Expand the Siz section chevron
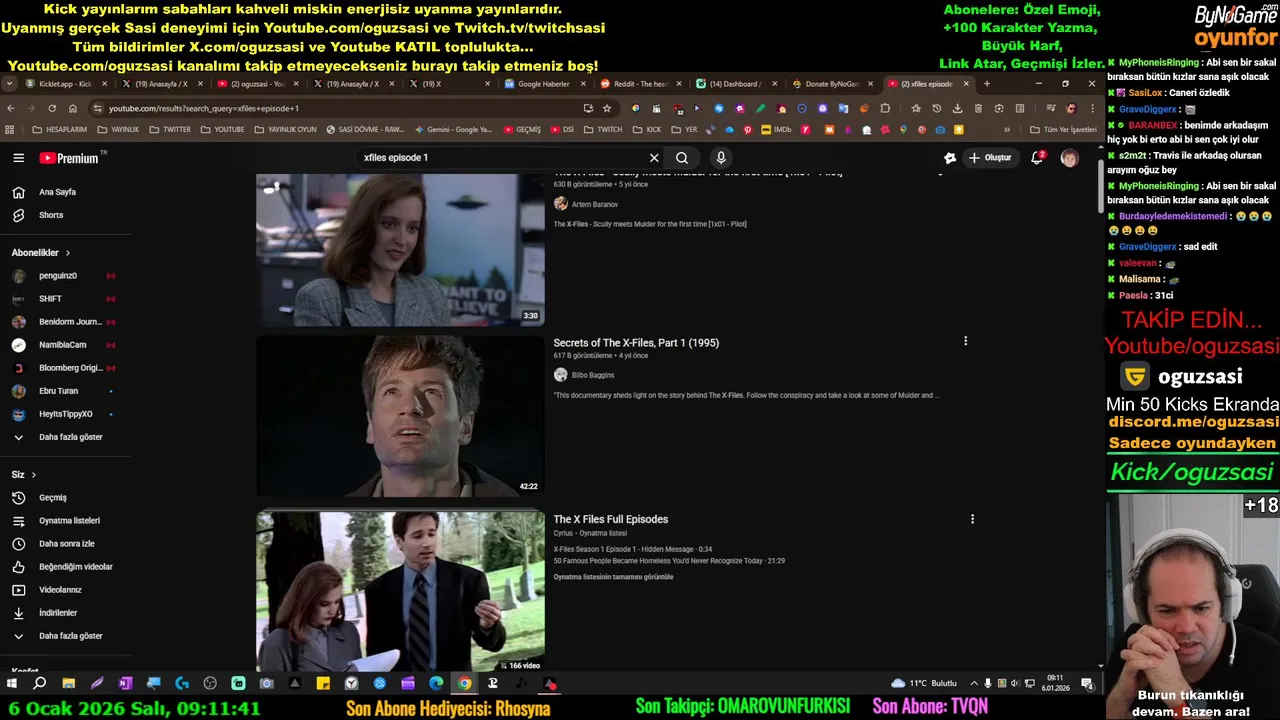 pos(33,475)
